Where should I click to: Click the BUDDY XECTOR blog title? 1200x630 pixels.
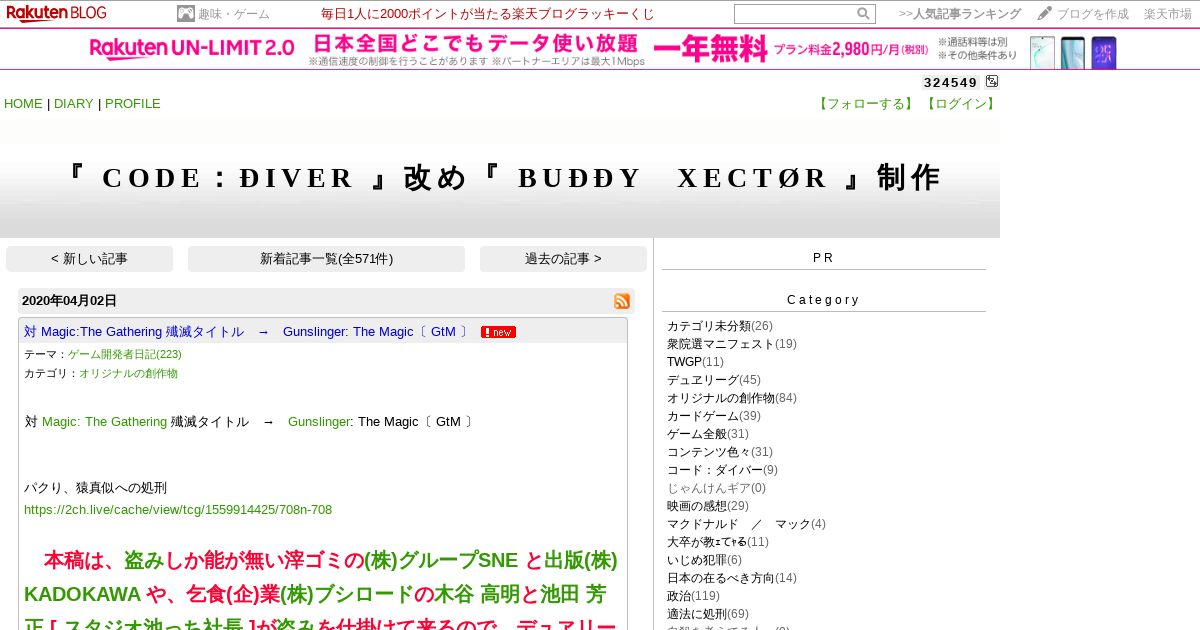[x=503, y=178]
